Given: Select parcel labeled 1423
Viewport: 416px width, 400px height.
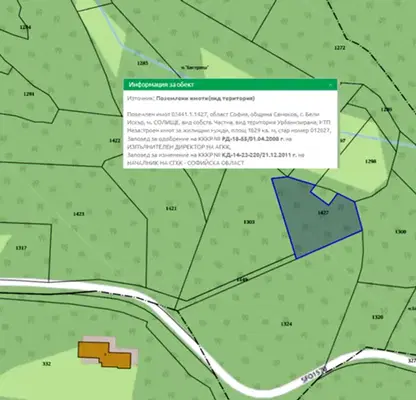Looking at the screenshot, I should click(x=79, y=214).
